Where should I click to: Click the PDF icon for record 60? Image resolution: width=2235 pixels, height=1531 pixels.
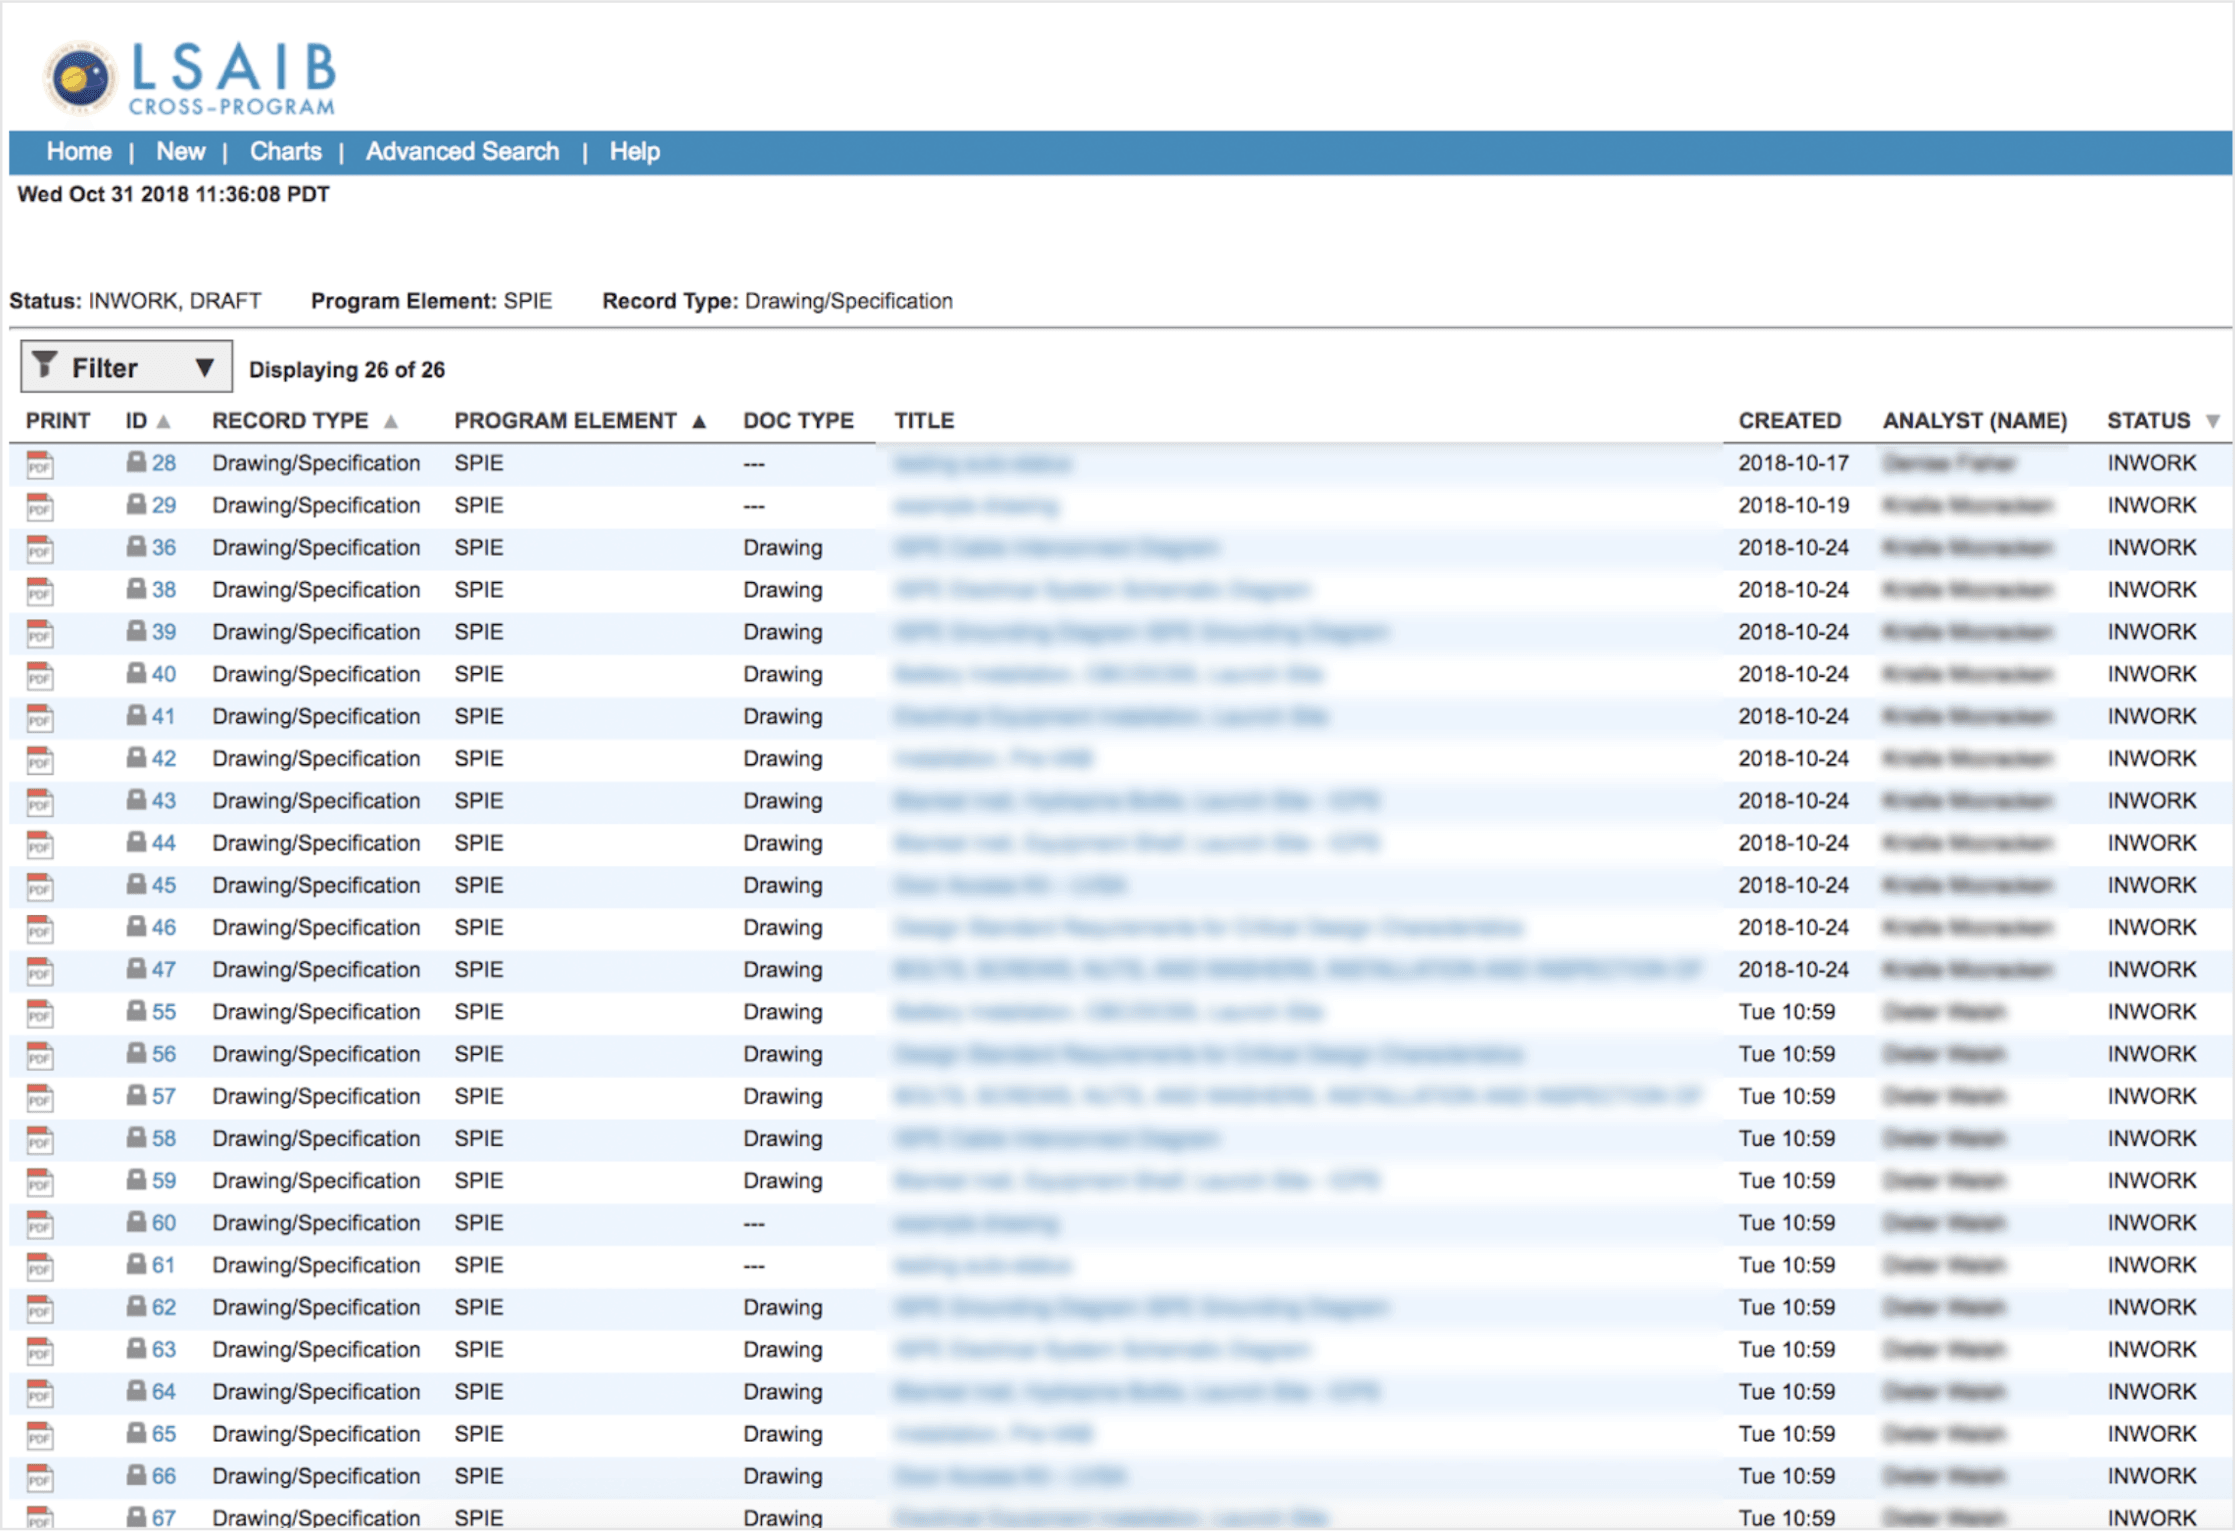click(39, 1224)
